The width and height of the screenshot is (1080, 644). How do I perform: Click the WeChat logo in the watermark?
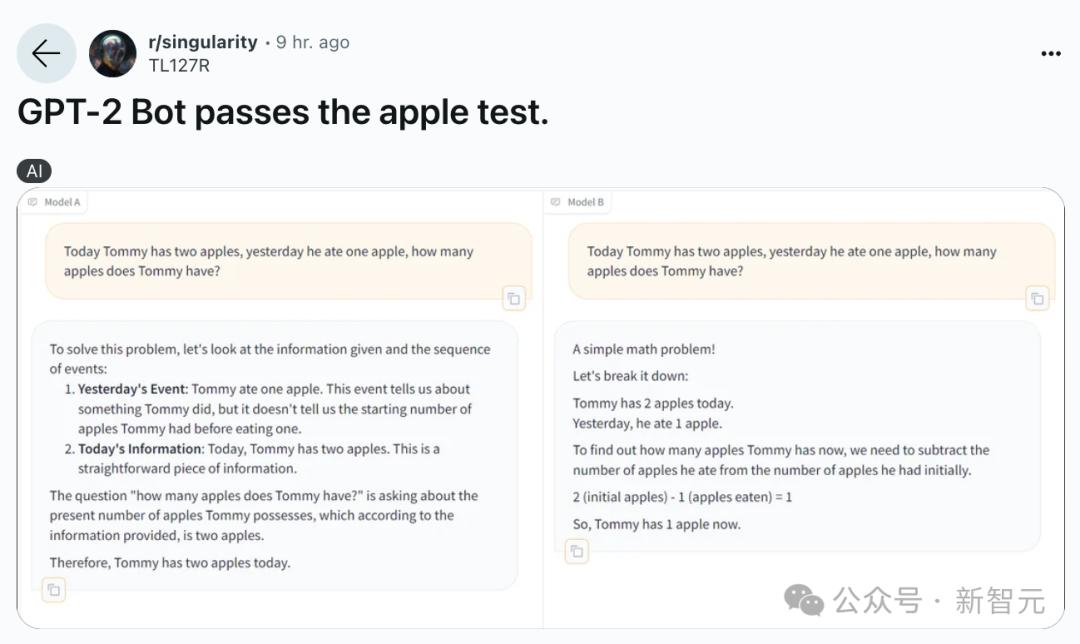click(804, 600)
